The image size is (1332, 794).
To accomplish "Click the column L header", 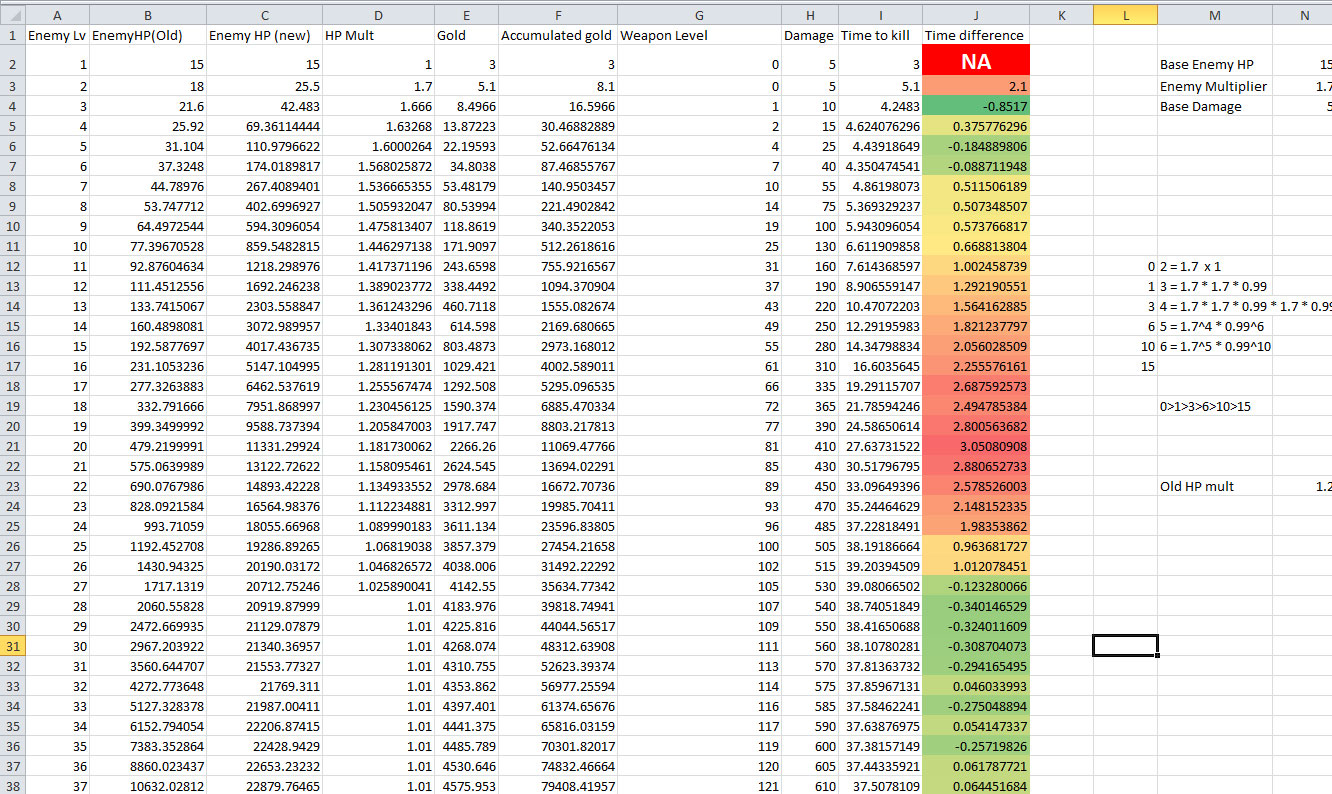I will click(x=1125, y=14).
